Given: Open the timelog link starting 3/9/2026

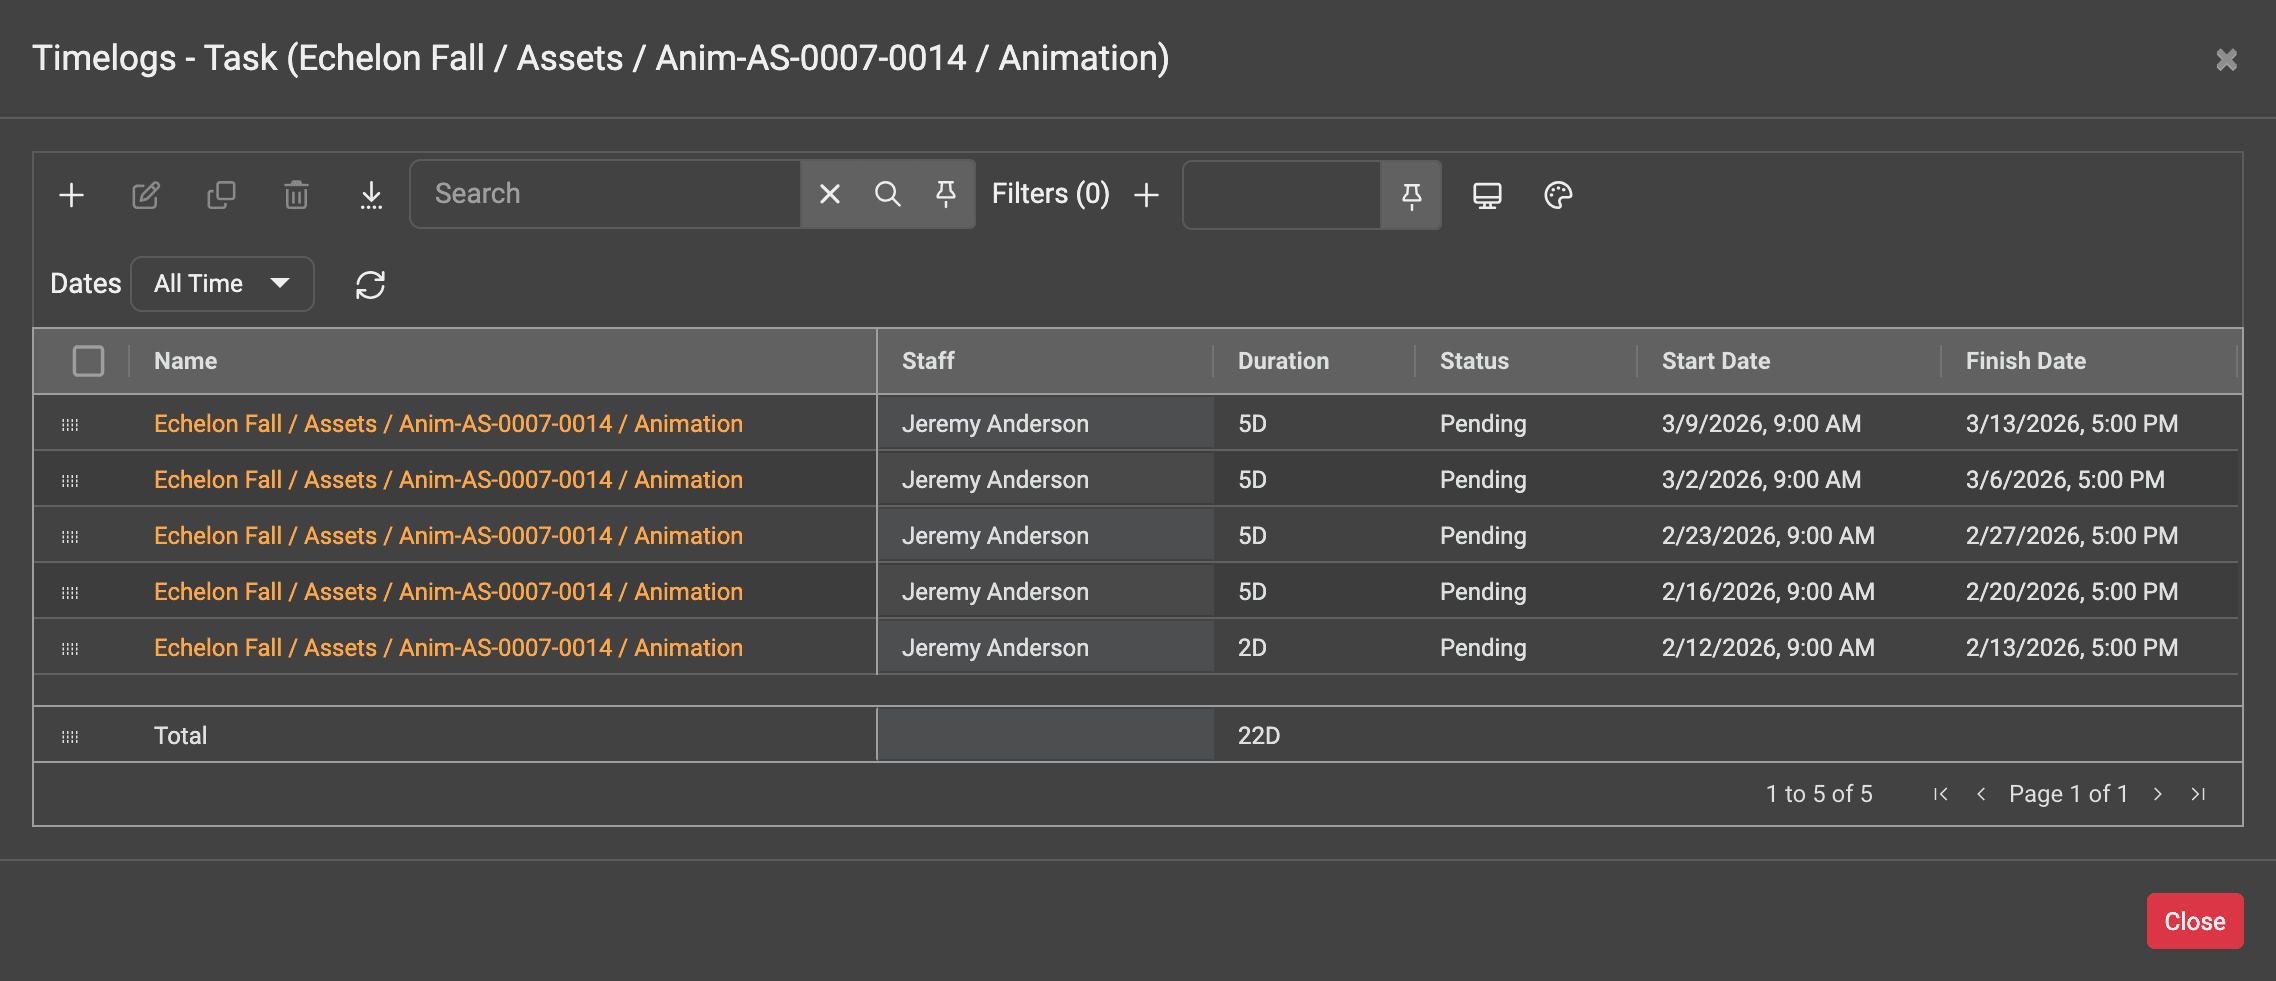Looking at the screenshot, I should point(448,424).
